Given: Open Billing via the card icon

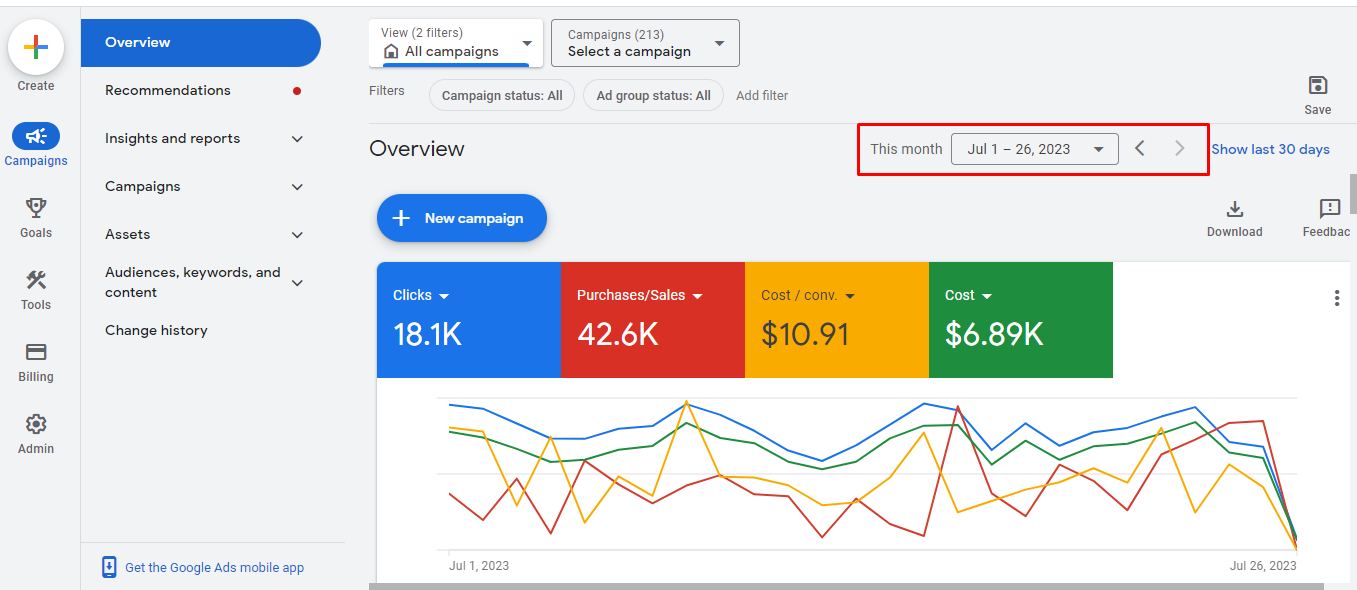Looking at the screenshot, I should (36, 352).
